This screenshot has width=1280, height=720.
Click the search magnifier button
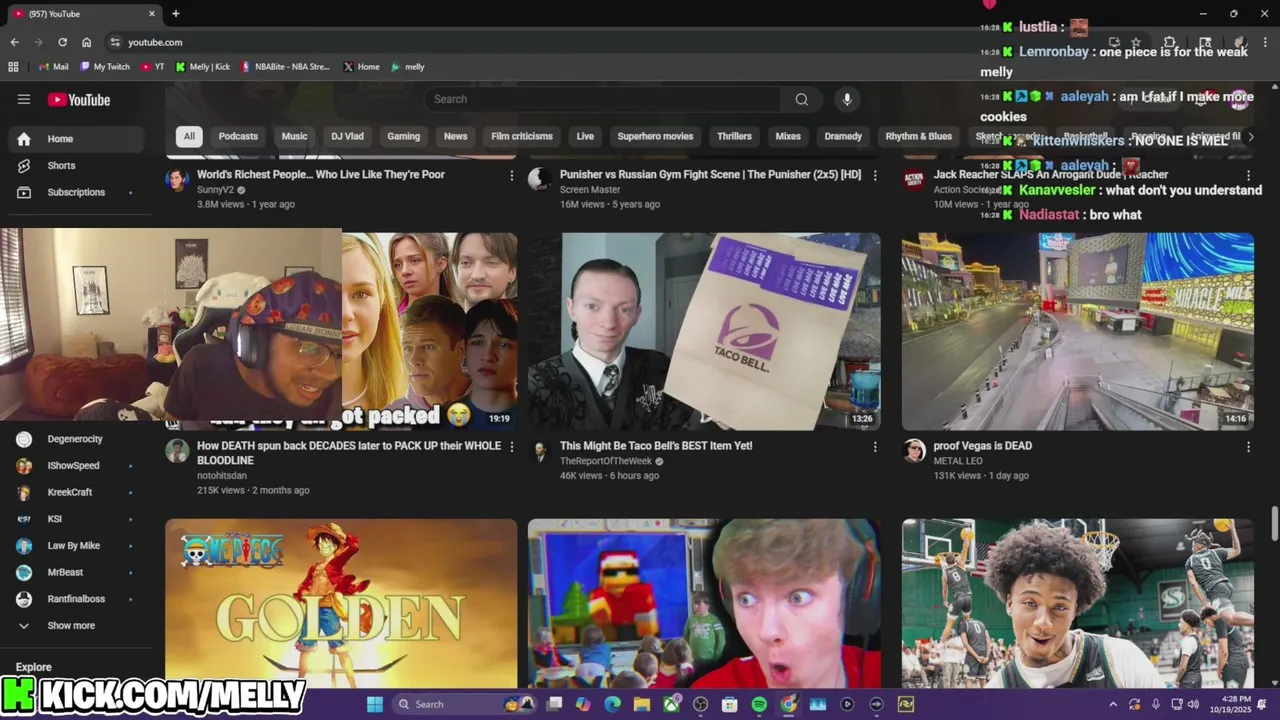[801, 99]
